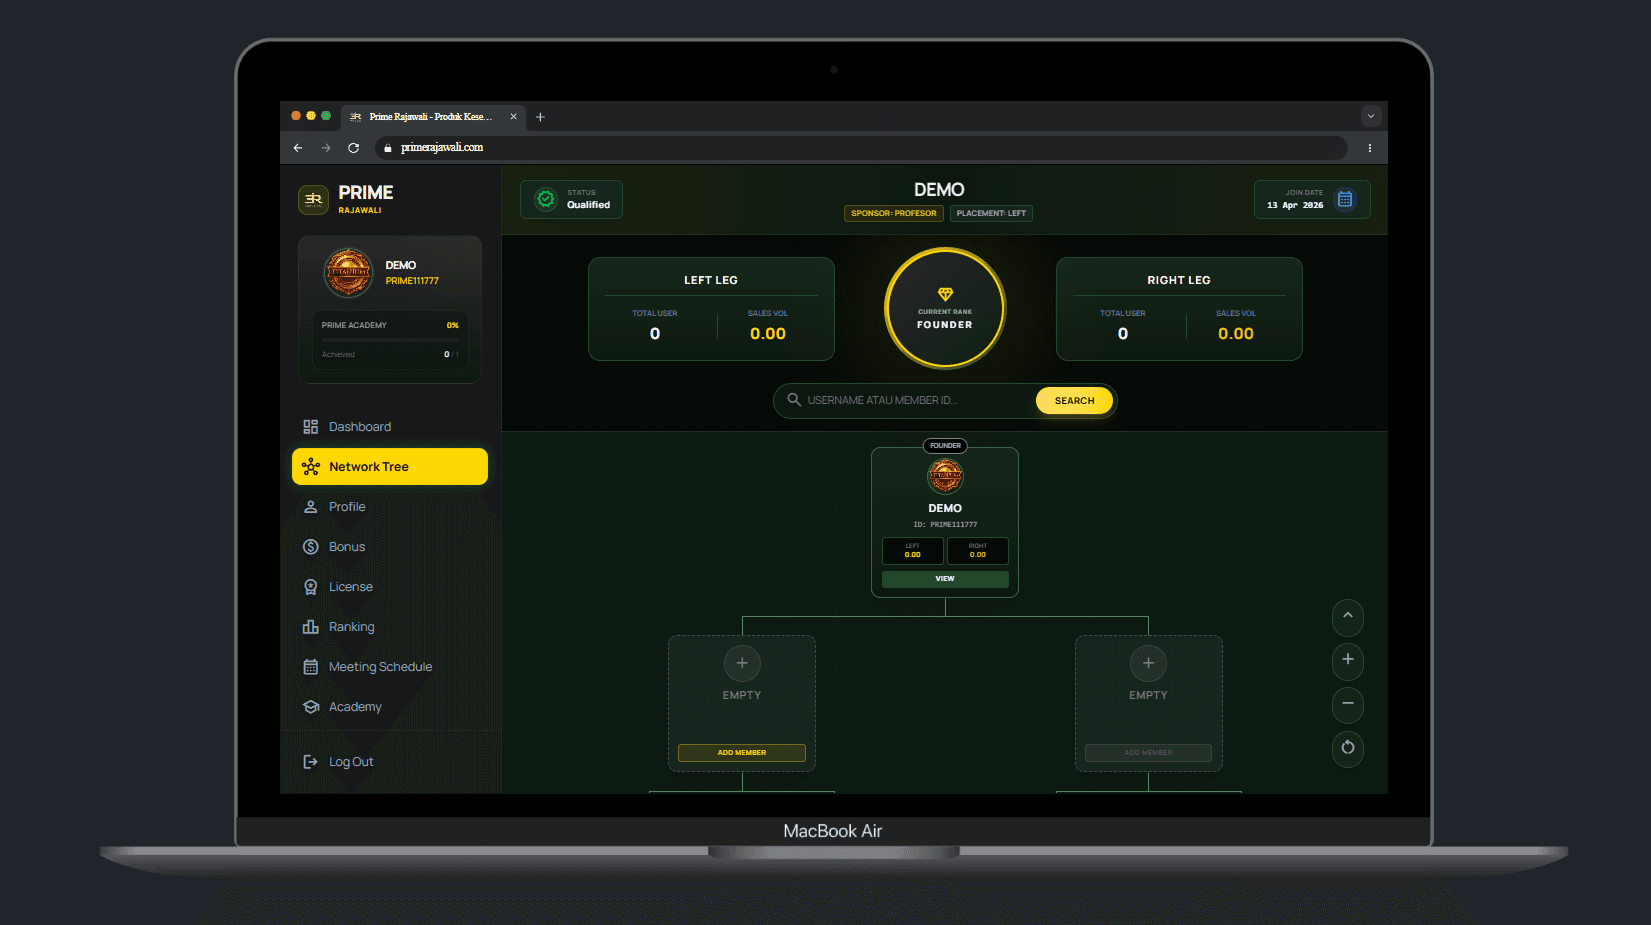This screenshot has width=1651, height=925.
Task: Click the site lock icon in address bar
Action: (x=388, y=148)
